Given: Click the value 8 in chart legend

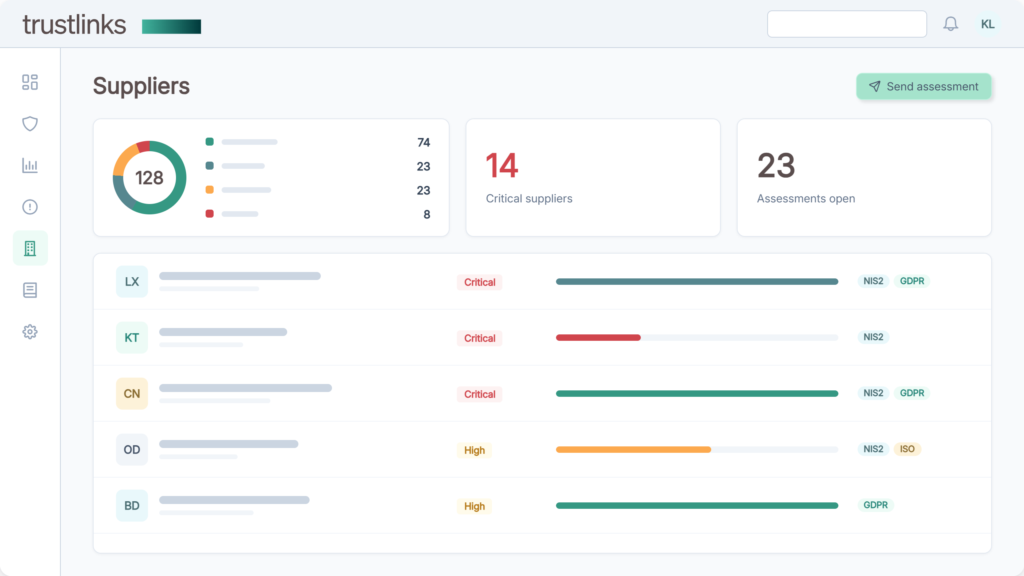Looking at the screenshot, I should click(x=426, y=214).
